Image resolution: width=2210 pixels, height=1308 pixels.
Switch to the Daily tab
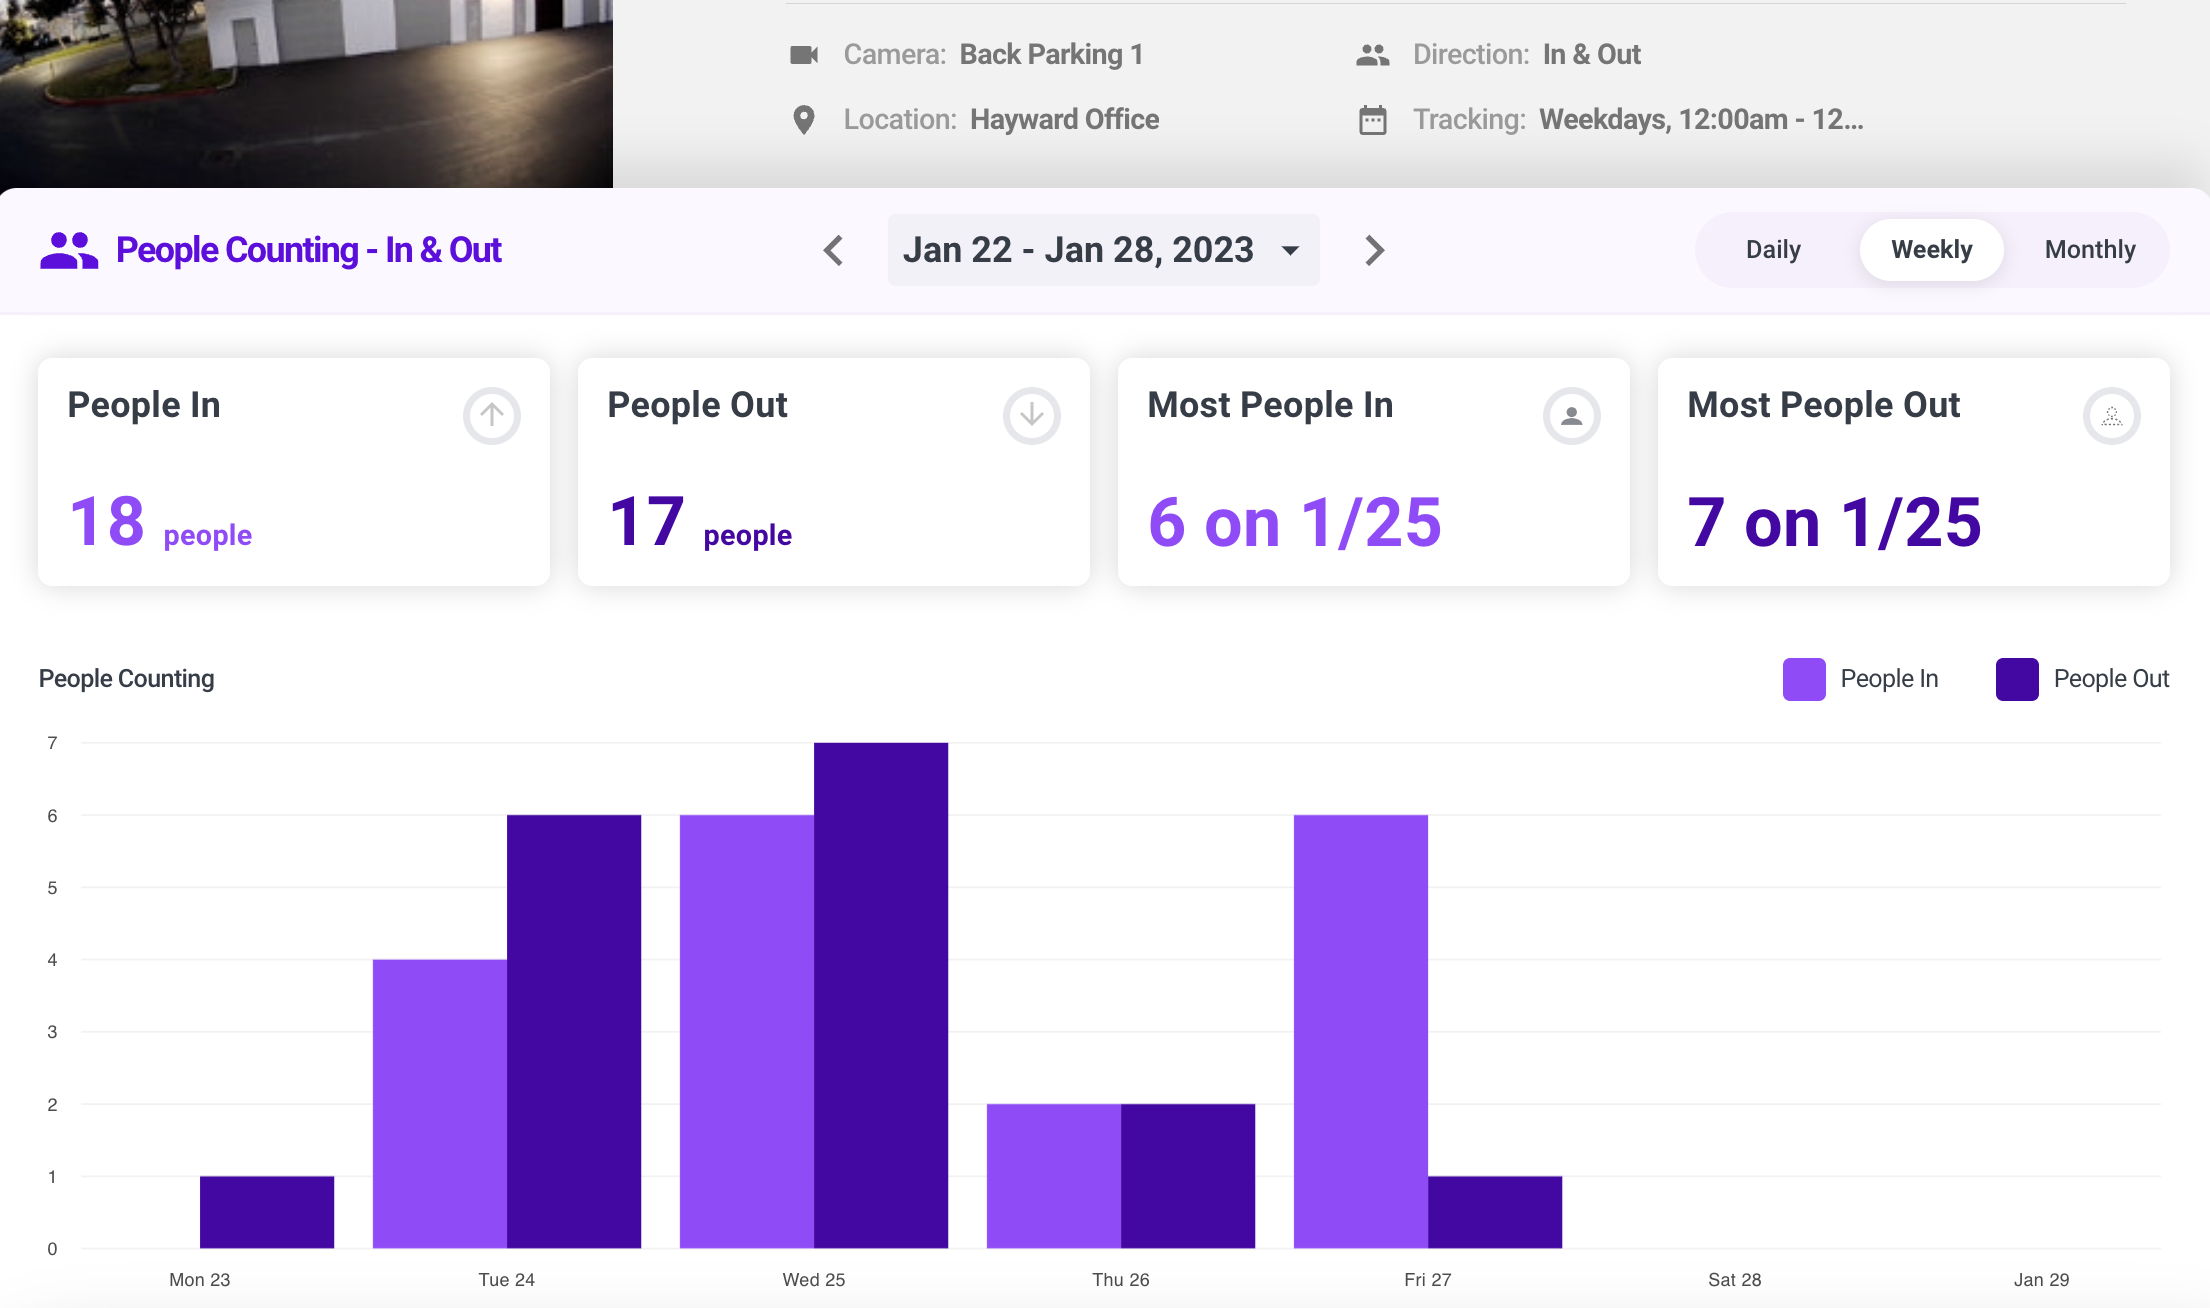1772,249
